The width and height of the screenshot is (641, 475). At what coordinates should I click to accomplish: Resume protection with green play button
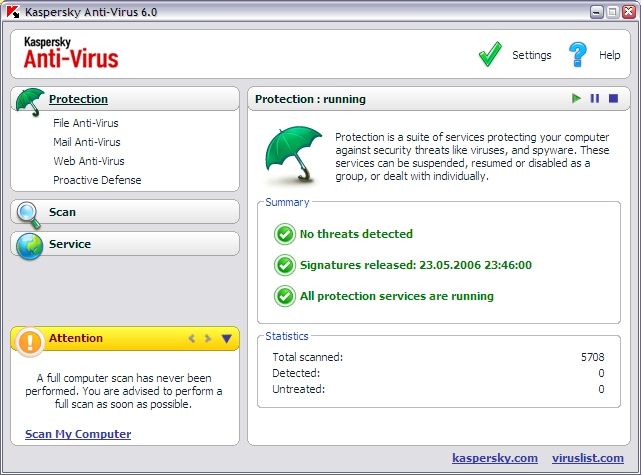(576, 99)
